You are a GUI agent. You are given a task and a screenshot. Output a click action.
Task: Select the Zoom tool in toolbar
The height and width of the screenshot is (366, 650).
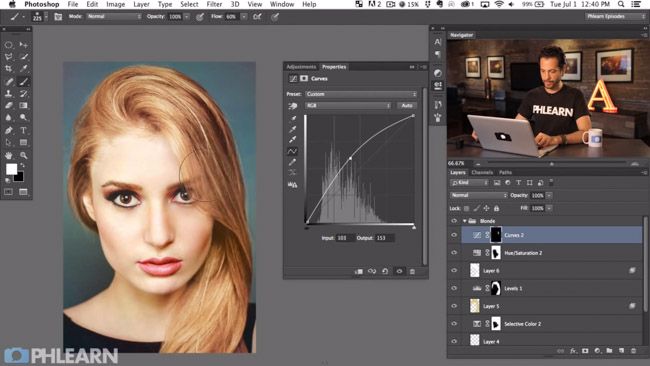(x=24, y=155)
